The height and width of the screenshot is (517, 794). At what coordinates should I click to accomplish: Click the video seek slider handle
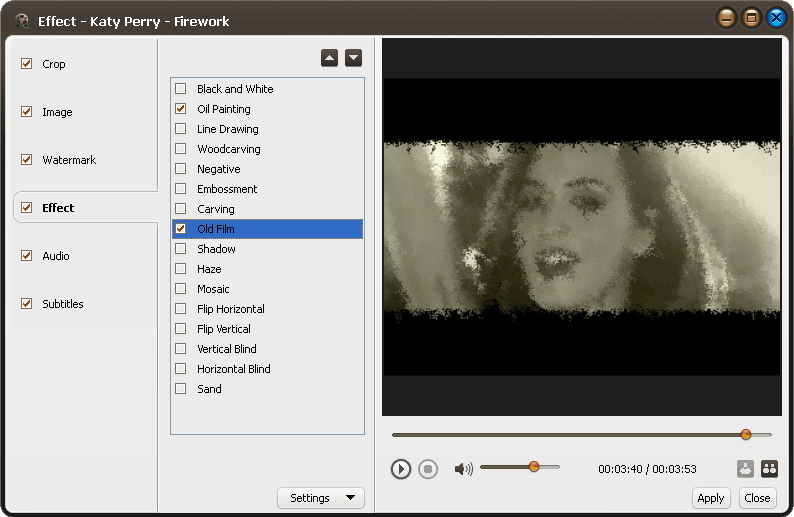click(745, 434)
